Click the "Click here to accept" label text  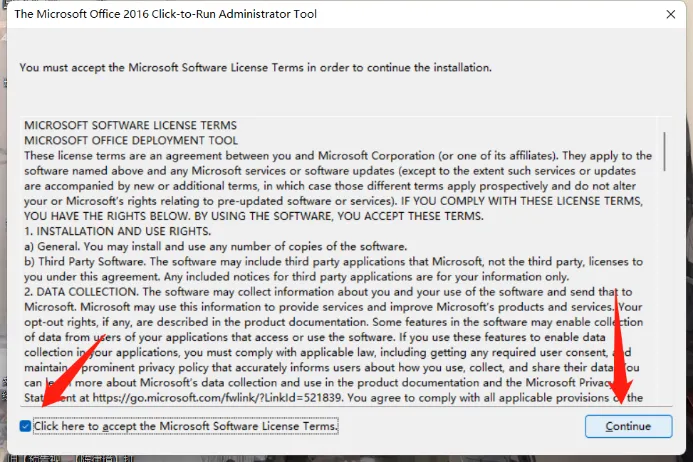tap(185, 427)
